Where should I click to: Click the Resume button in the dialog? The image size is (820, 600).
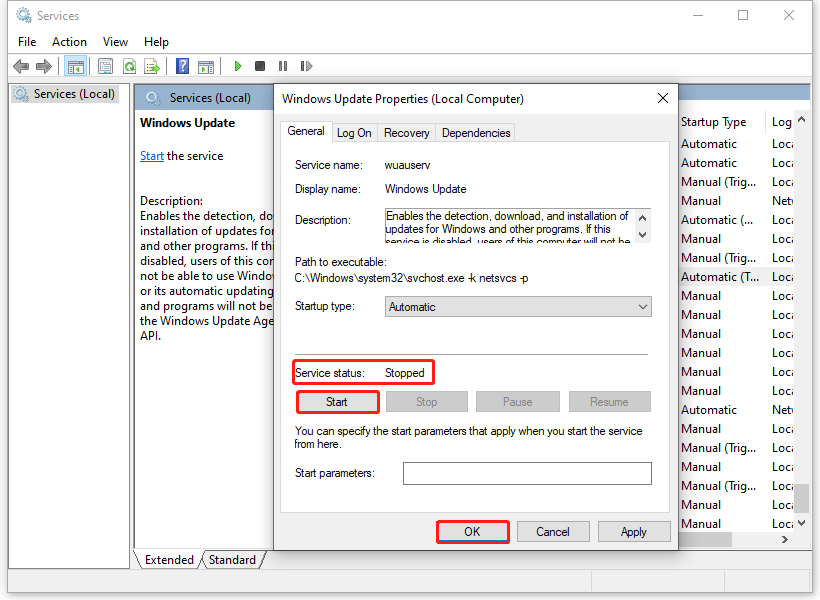[x=609, y=402]
